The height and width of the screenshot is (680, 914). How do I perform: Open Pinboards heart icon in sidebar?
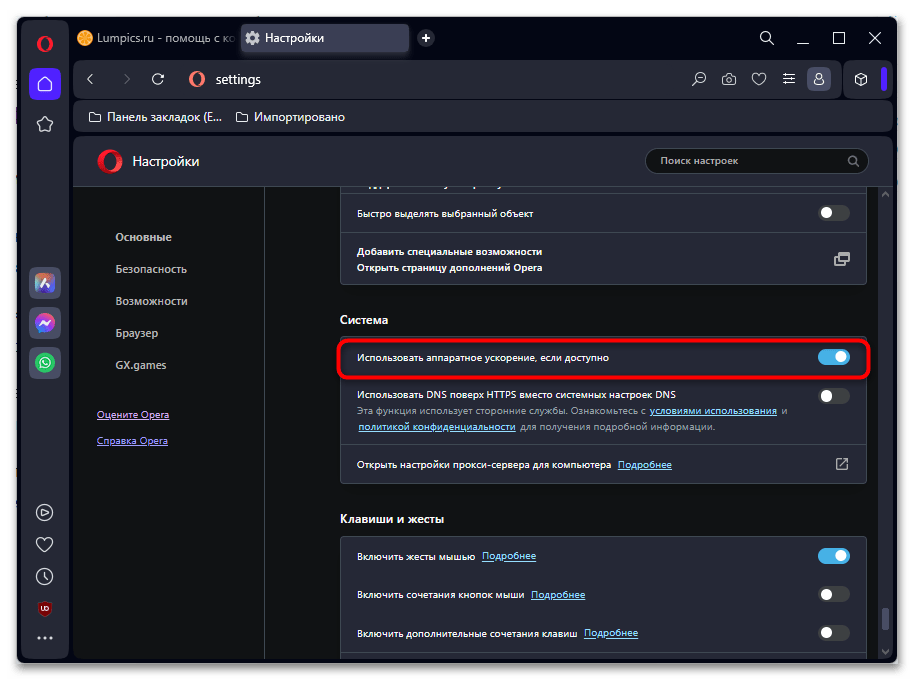45,544
